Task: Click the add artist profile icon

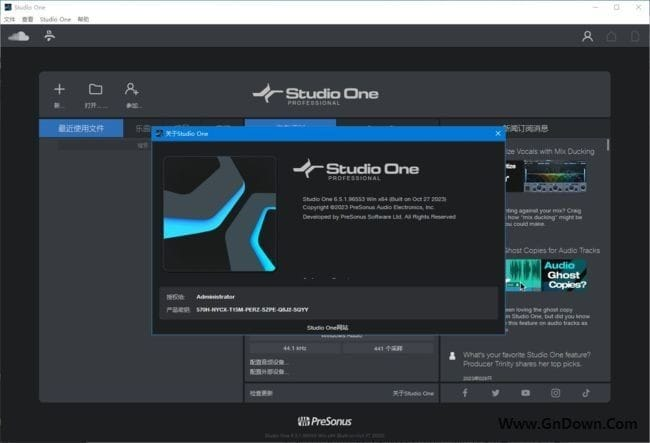Action: click(132, 90)
